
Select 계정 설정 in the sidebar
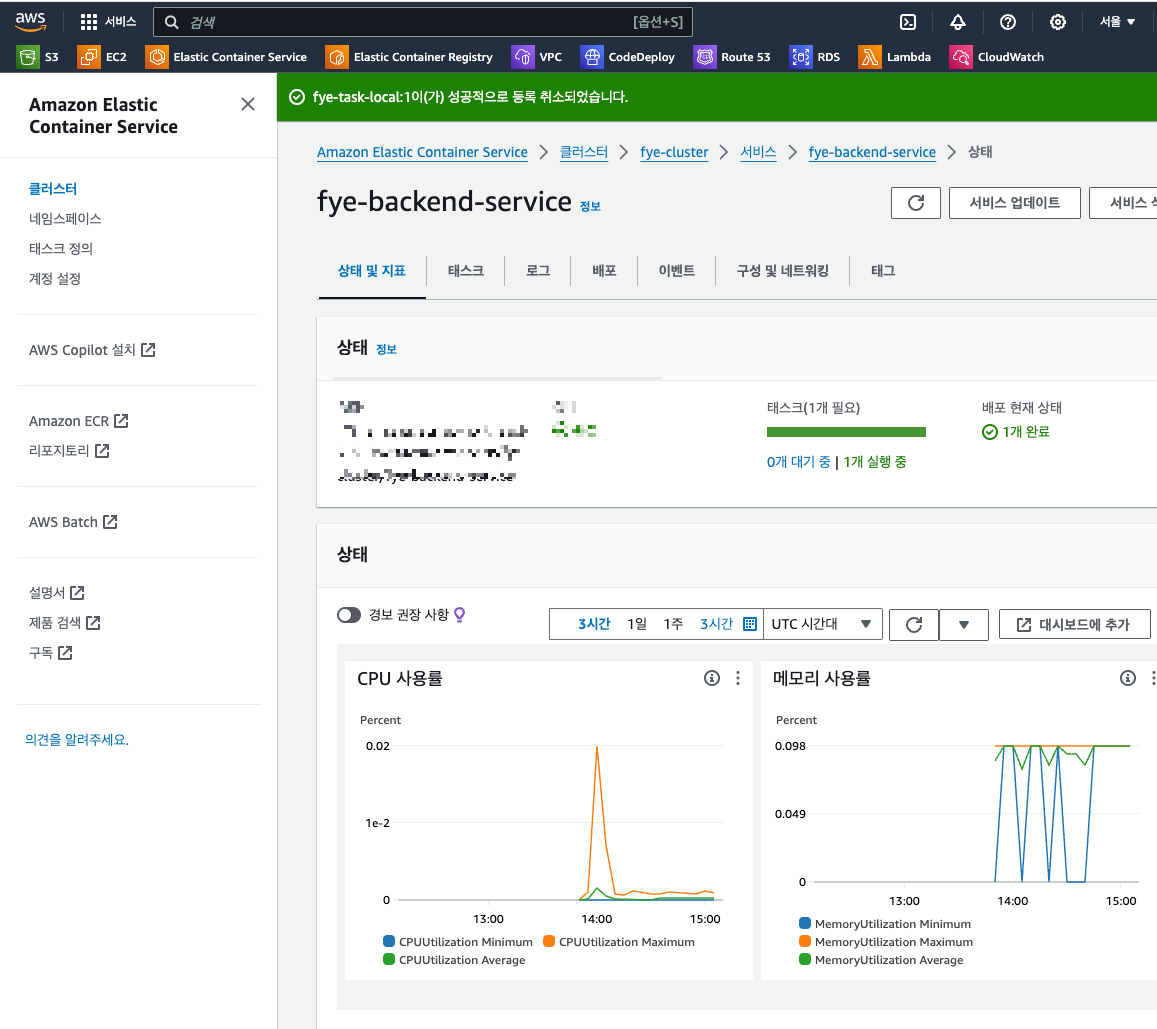point(55,278)
